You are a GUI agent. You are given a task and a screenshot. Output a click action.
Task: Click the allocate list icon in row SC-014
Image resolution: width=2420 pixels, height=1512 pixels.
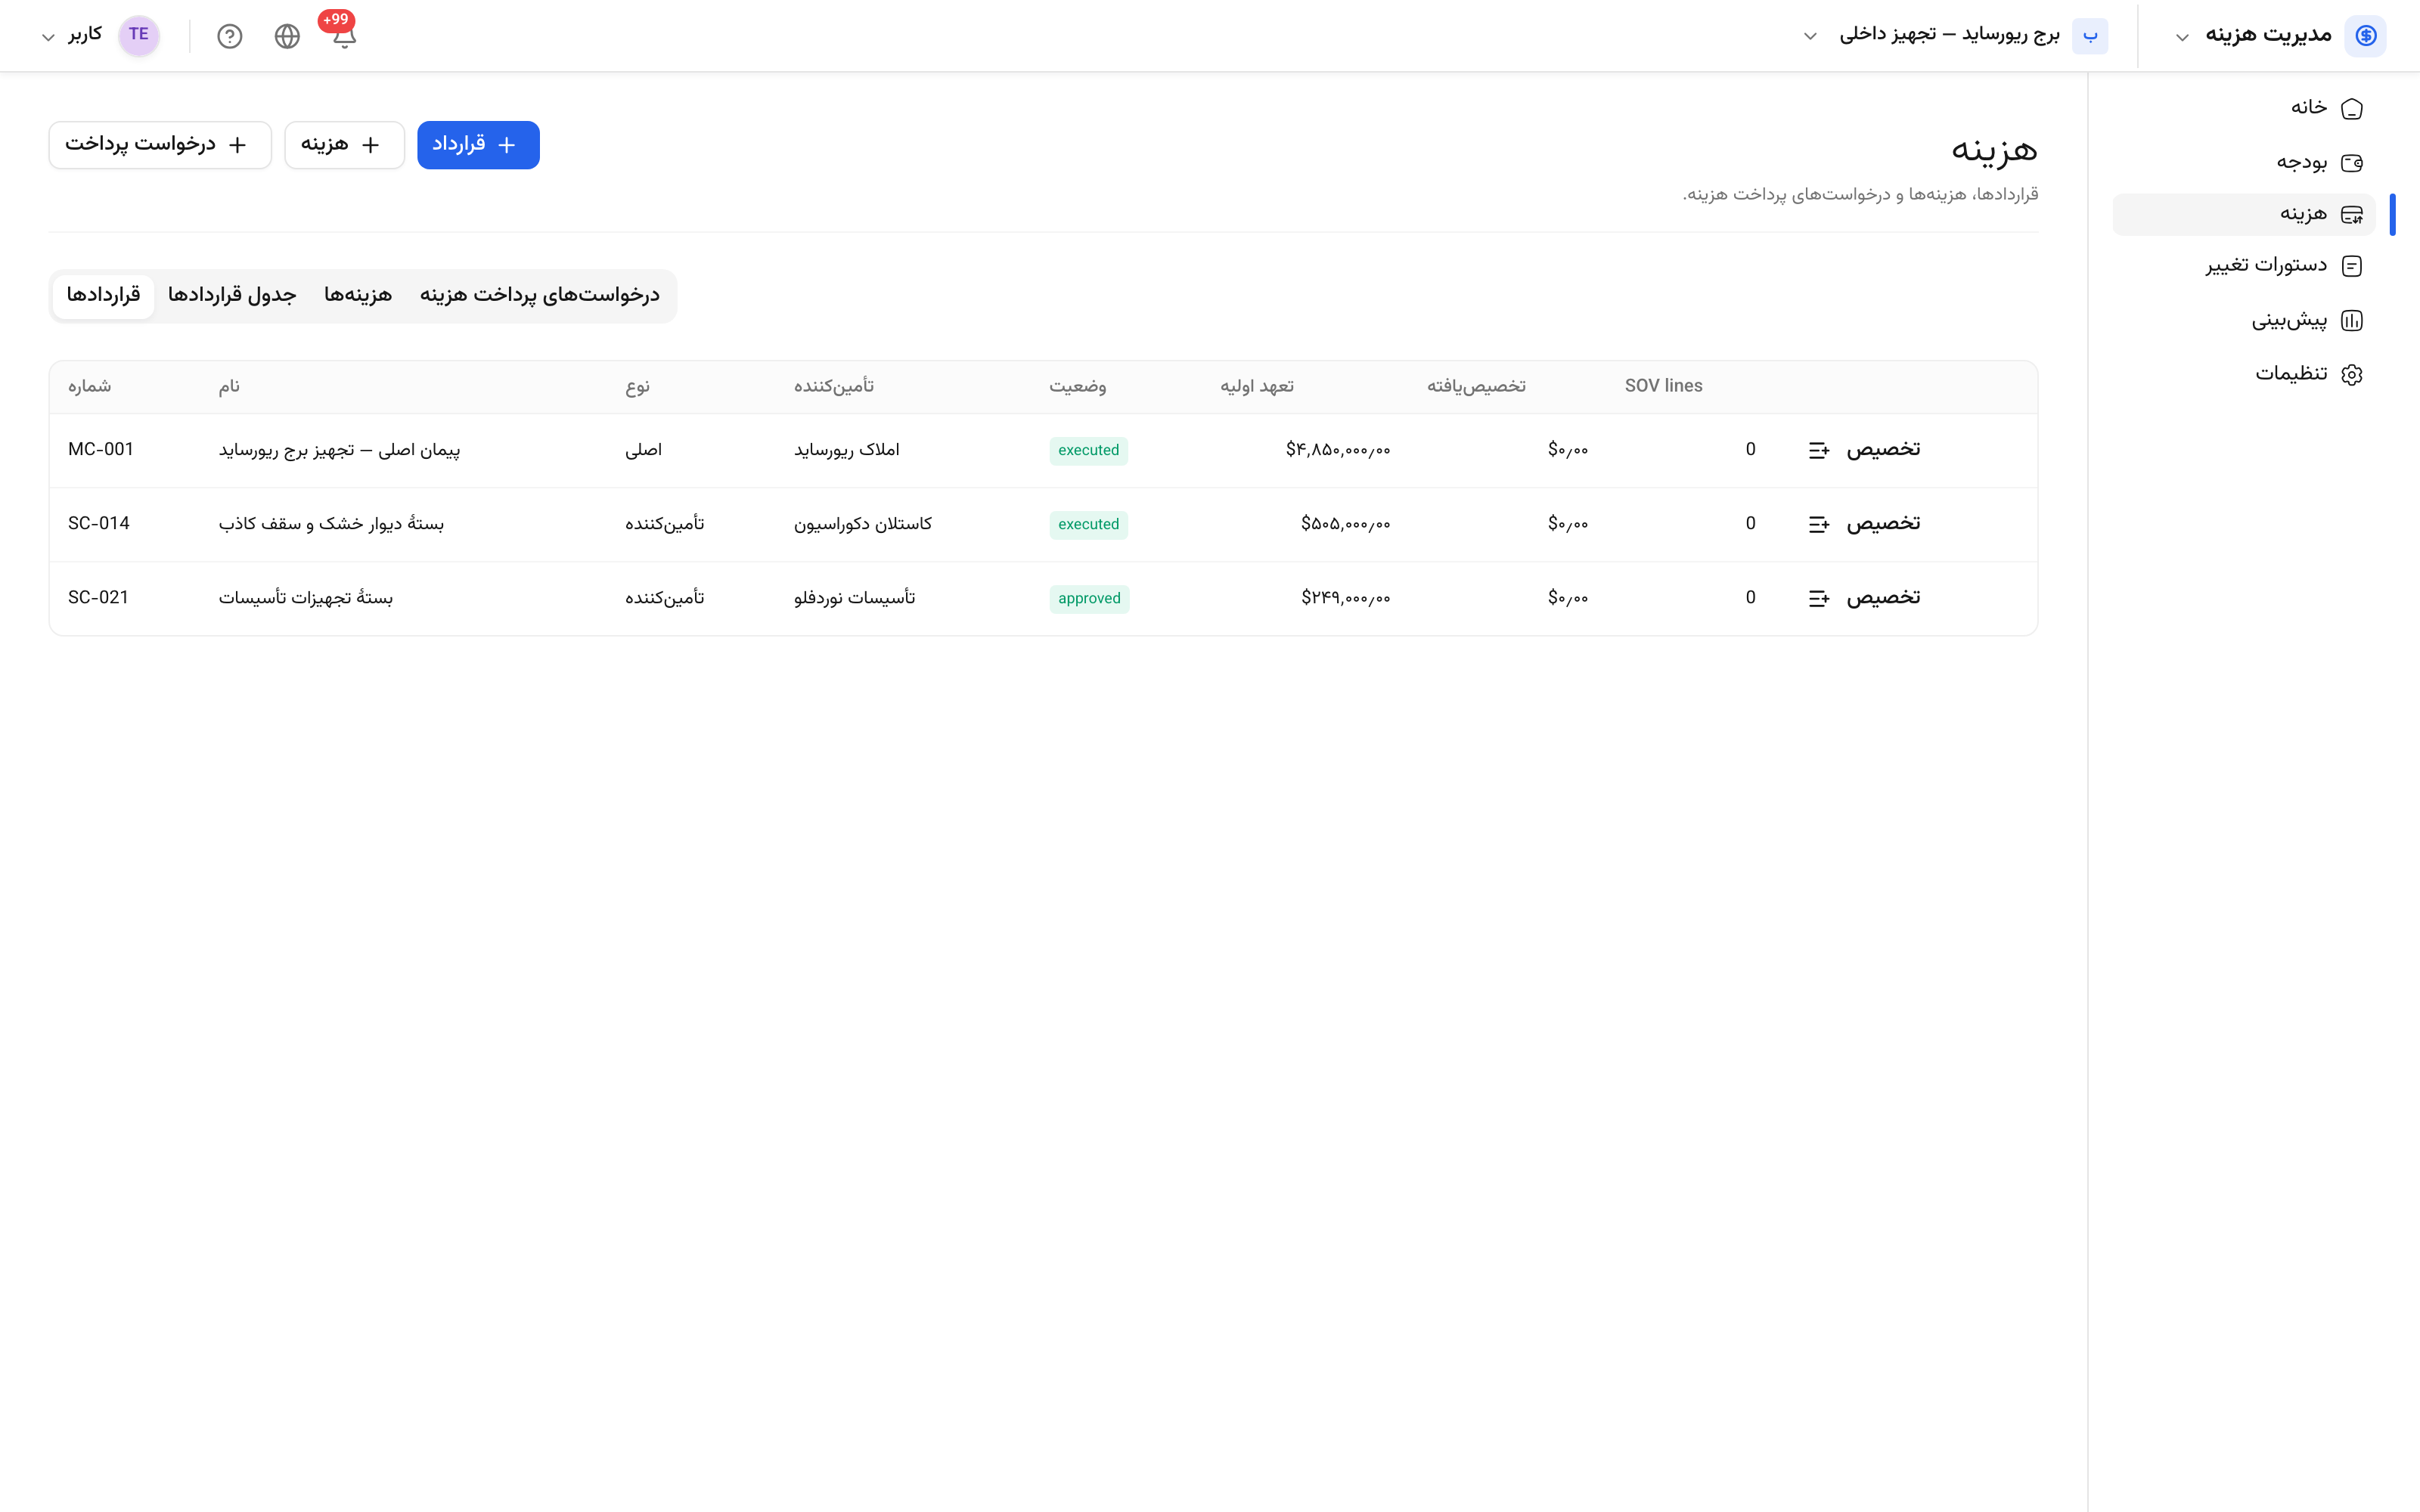pyautogui.click(x=1819, y=525)
